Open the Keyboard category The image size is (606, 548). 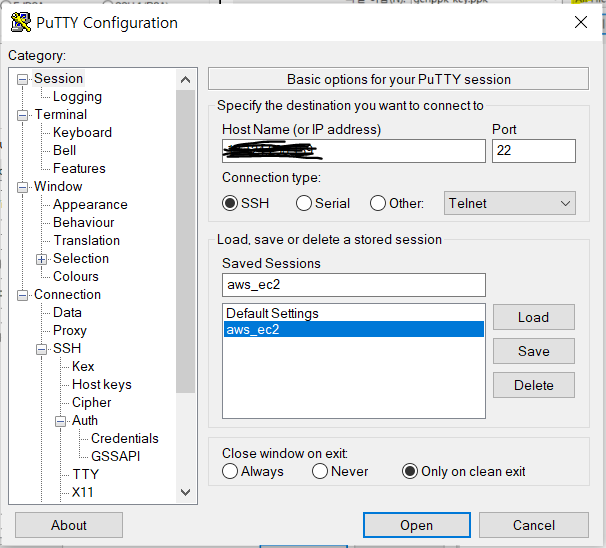[82, 133]
